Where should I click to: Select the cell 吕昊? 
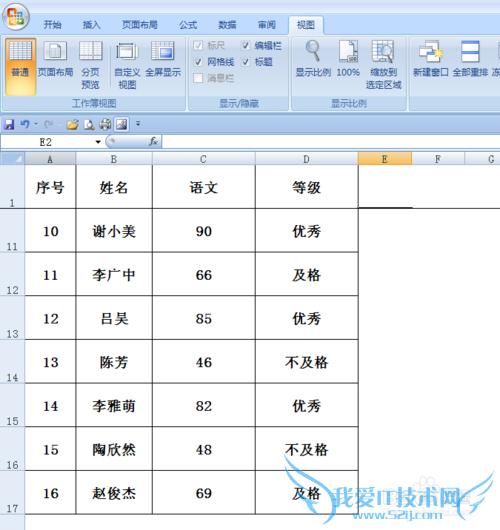pyautogui.click(x=114, y=318)
